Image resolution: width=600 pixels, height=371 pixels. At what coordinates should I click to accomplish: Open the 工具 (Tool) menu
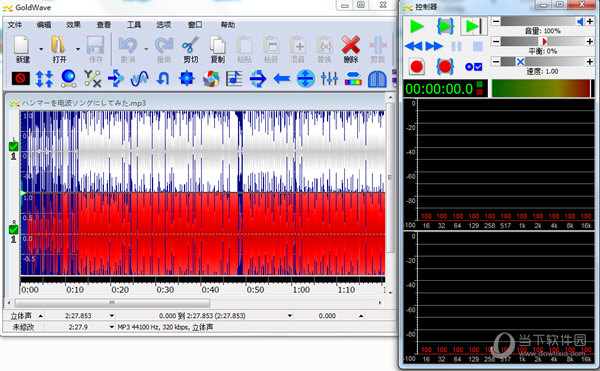[134, 25]
